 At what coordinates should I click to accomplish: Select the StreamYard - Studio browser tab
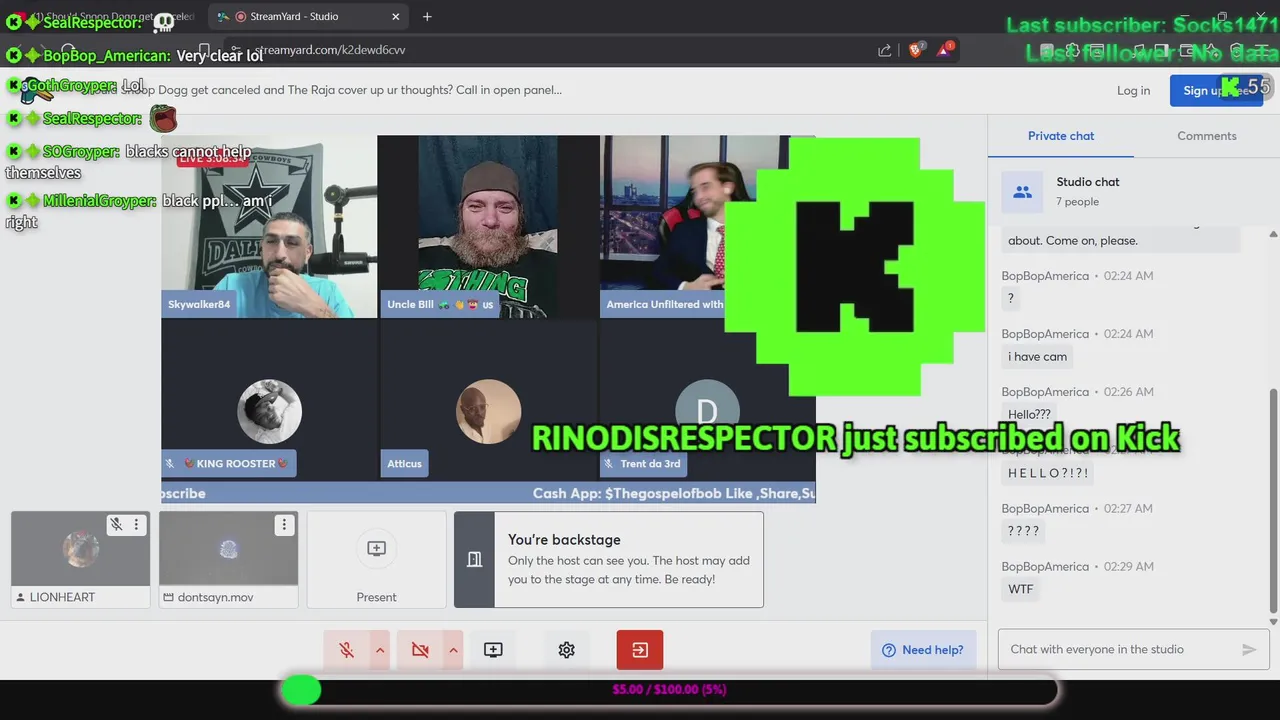point(309,16)
